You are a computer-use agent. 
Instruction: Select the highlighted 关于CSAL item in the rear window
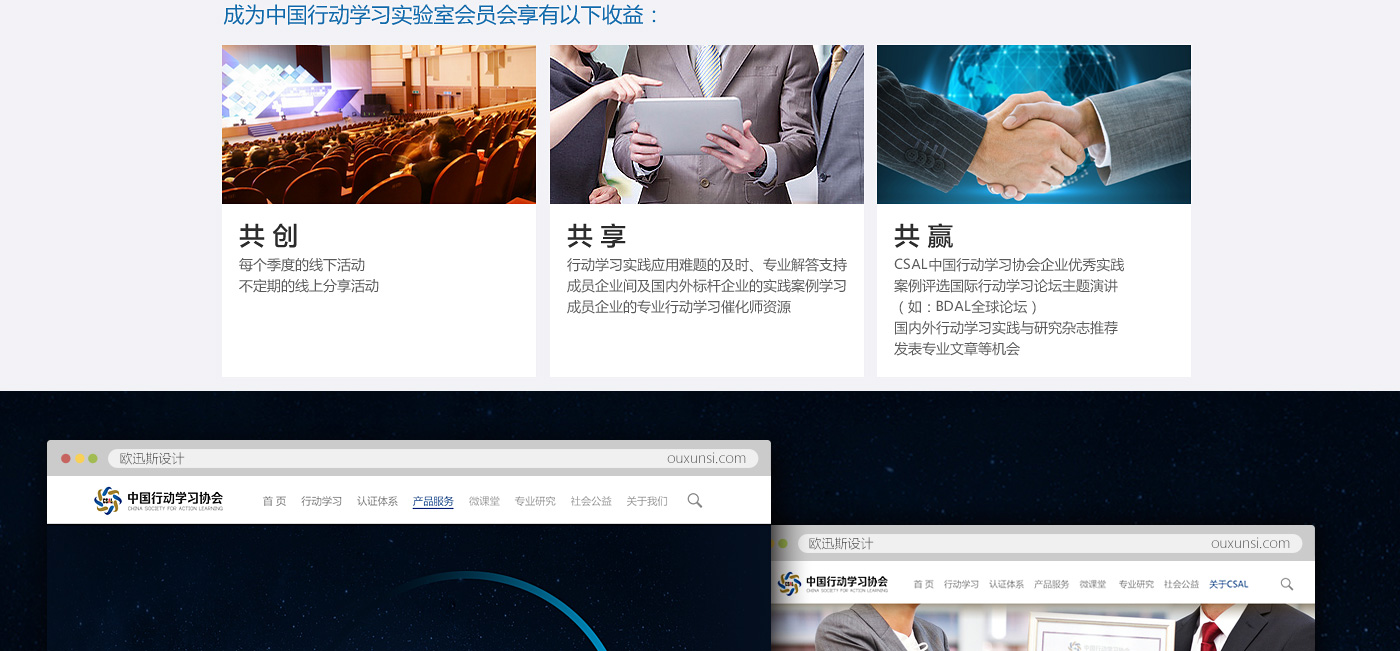tap(1229, 584)
